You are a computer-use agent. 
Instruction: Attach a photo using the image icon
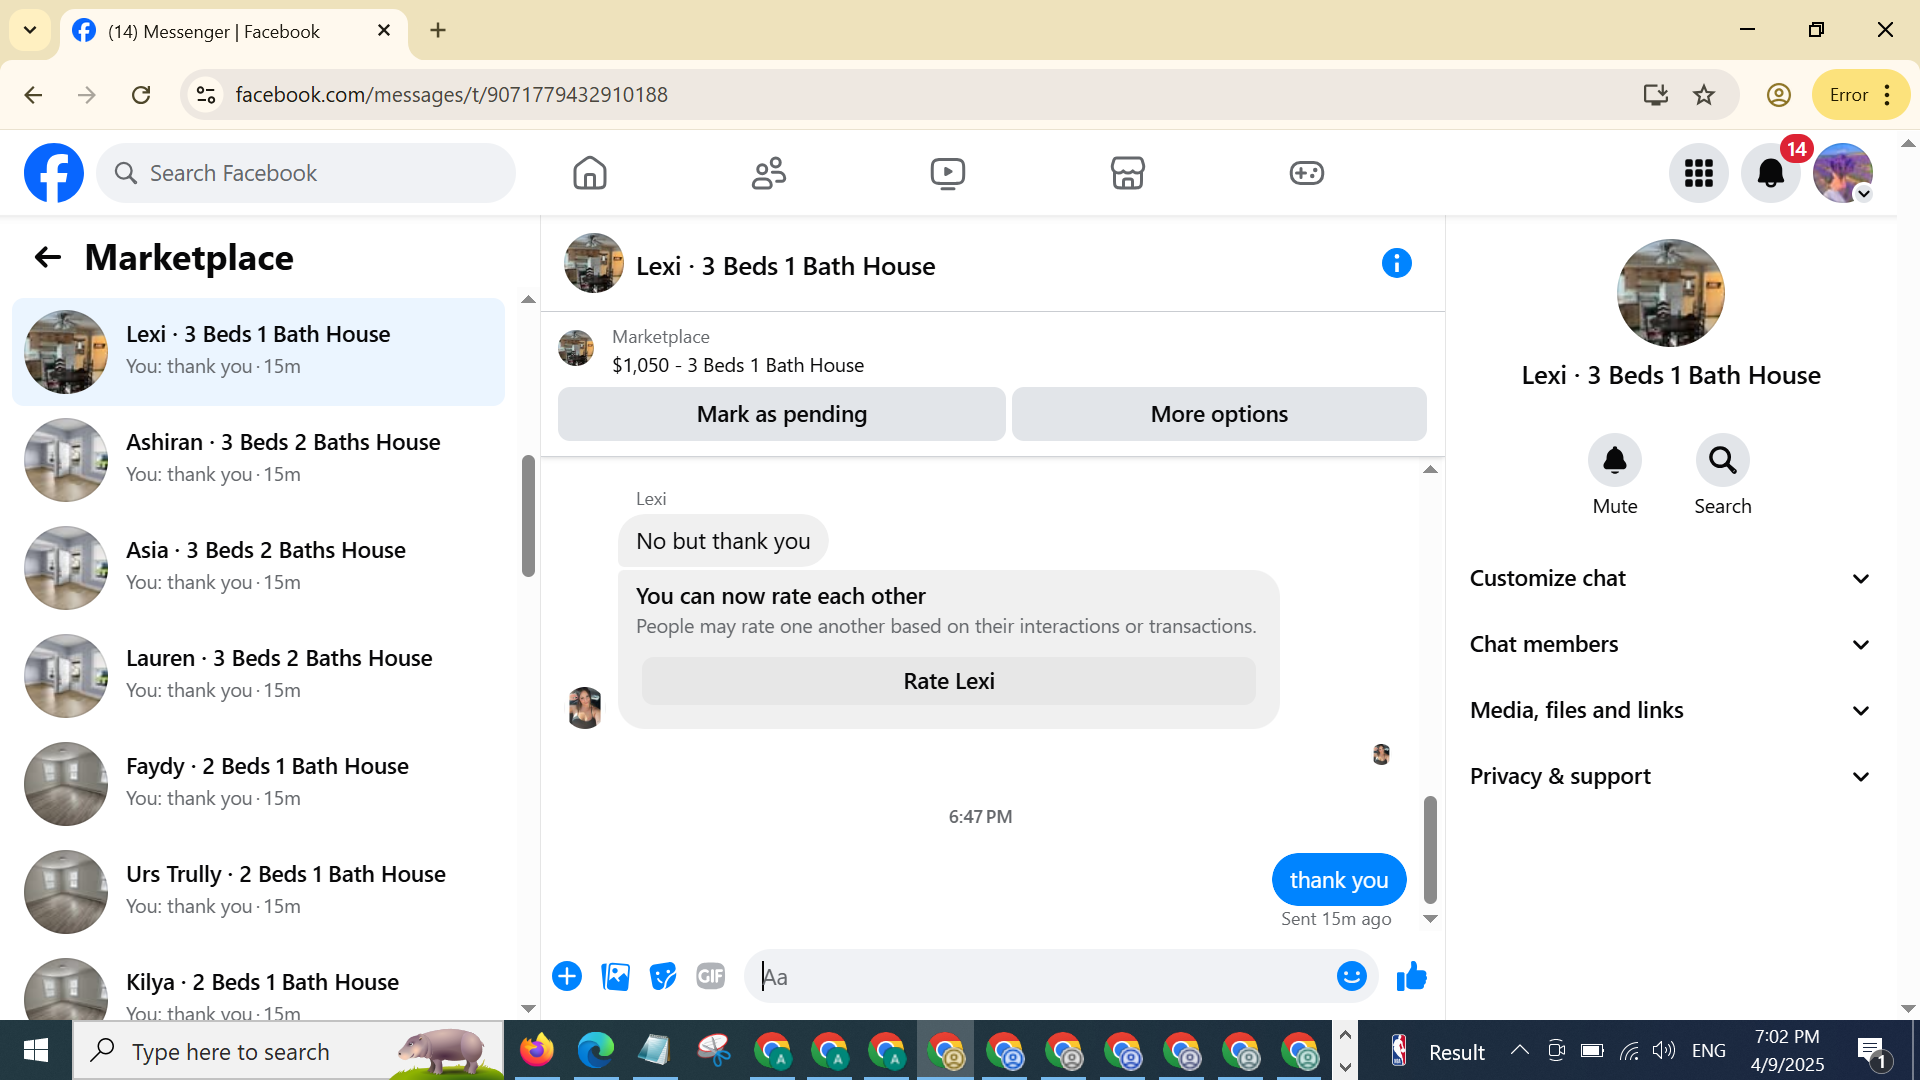pos(615,976)
